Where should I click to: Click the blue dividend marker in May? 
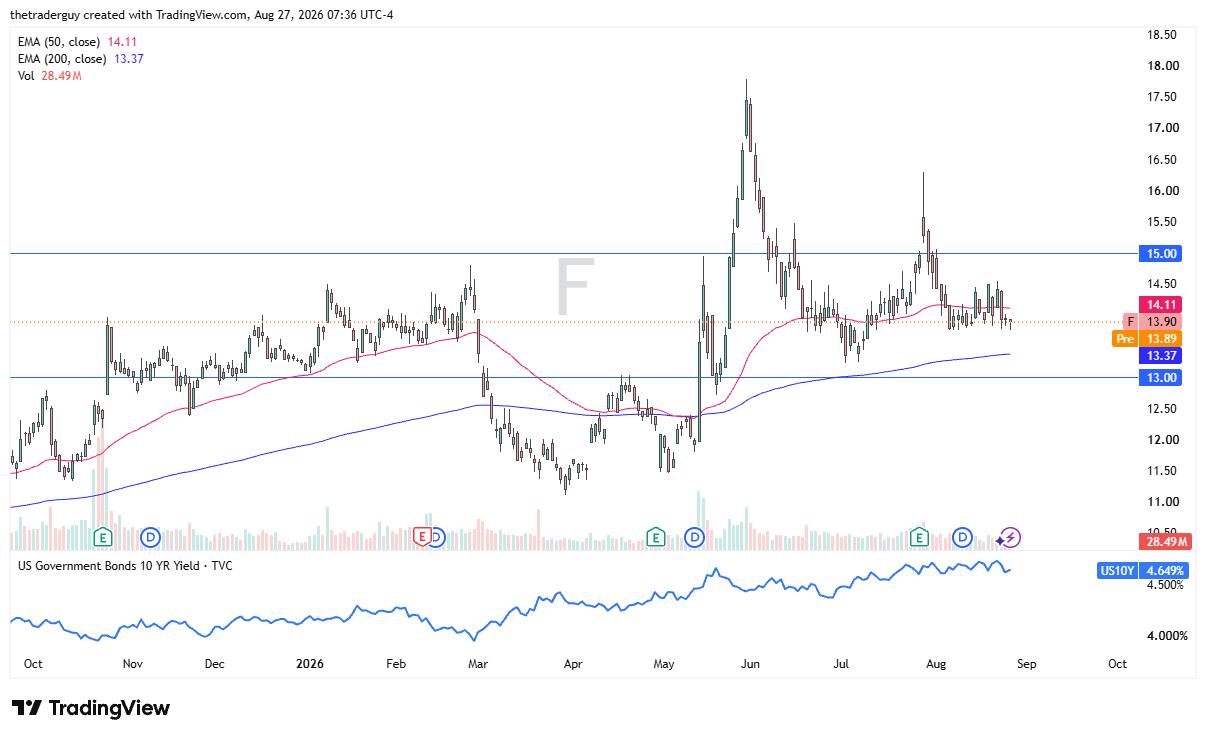pos(695,538)
